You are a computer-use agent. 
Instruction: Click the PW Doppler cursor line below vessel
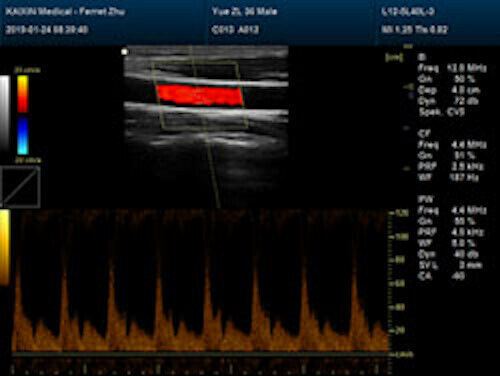213,170
